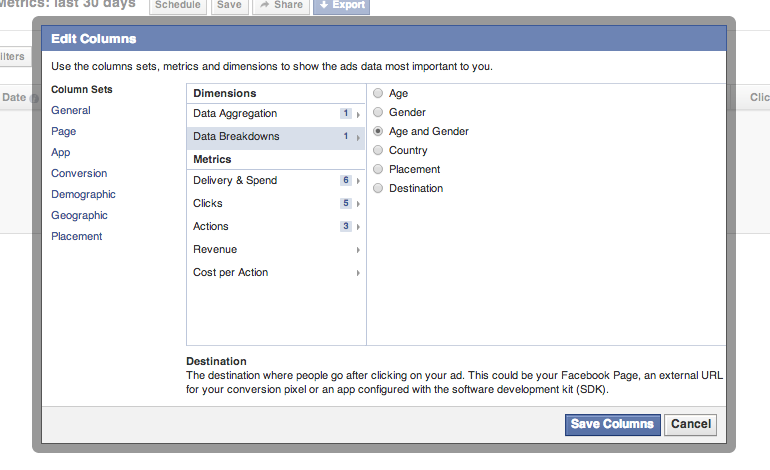This screenshot has width=770, height=470.
Task: Apply the General column set
Action: [71, 110]
